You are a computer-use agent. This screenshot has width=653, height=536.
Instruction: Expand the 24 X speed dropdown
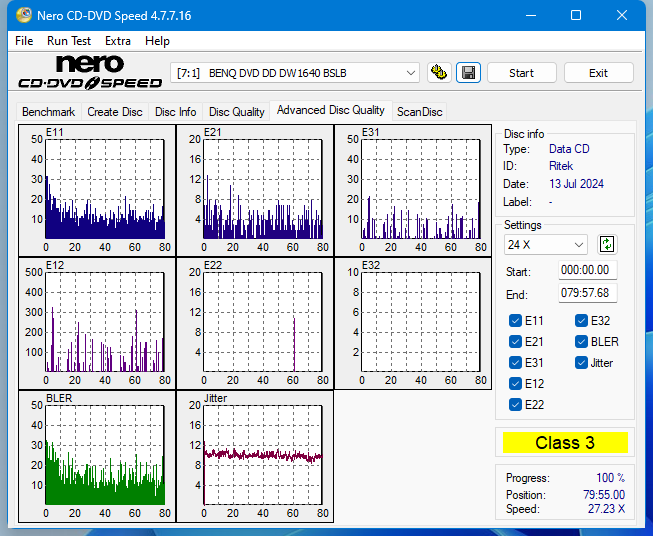[546, 244]
